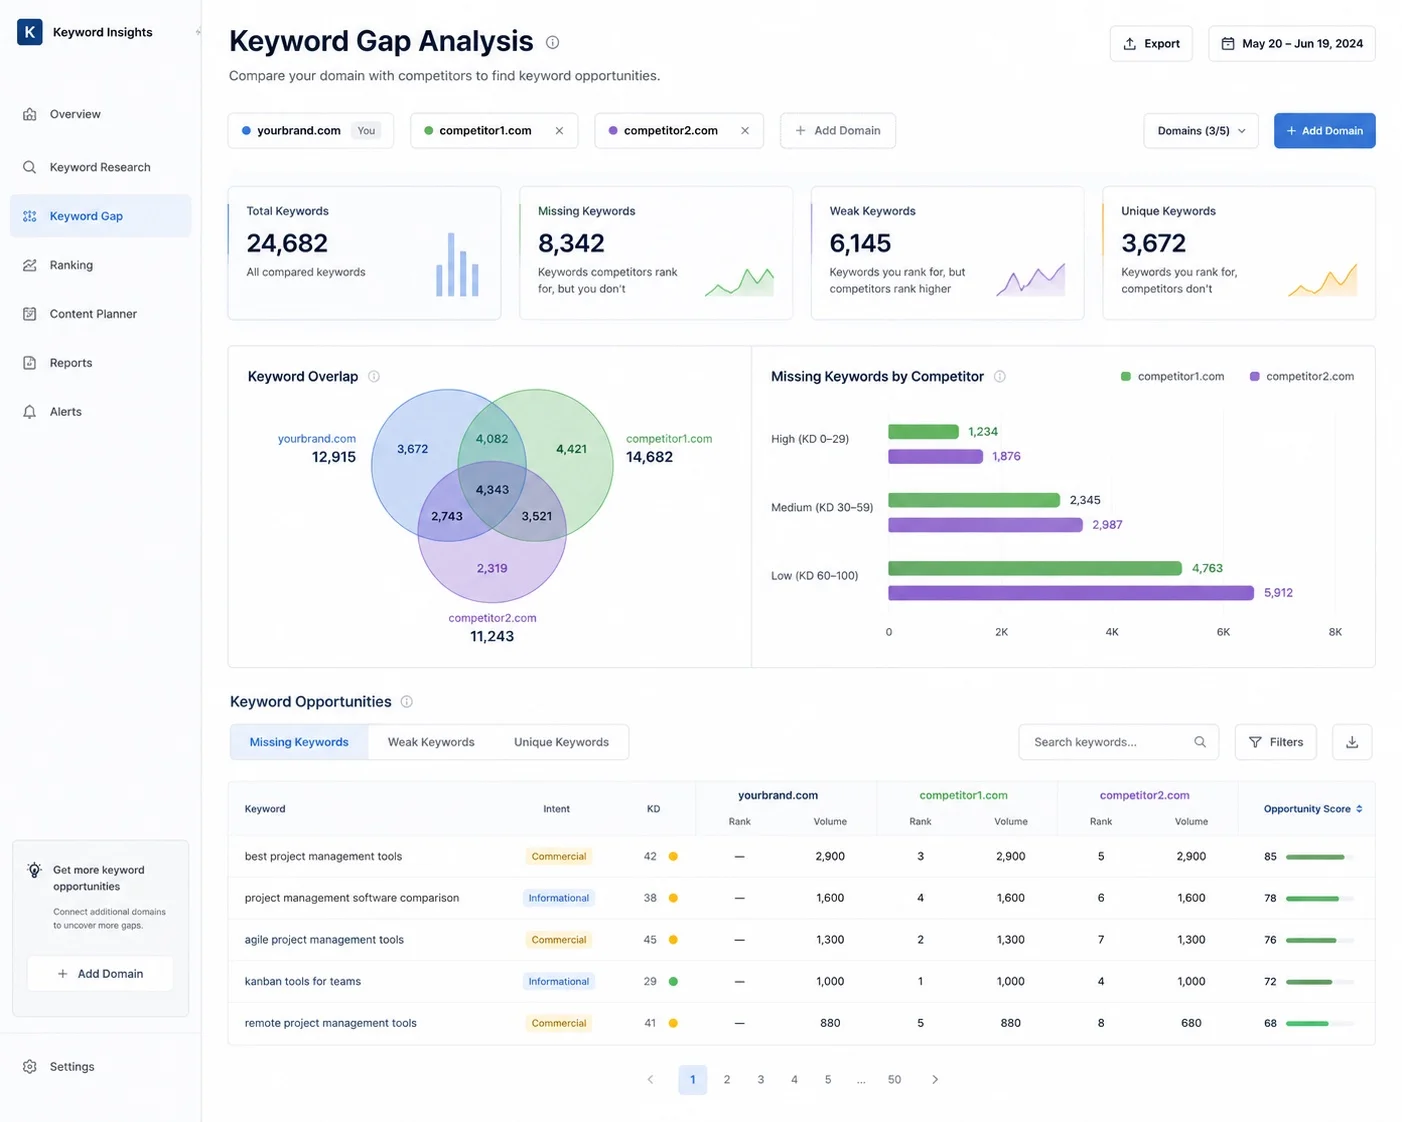Click the Export button
The width and height of the screenshot is (1402, 1122).
click(x=1151, y=44)
